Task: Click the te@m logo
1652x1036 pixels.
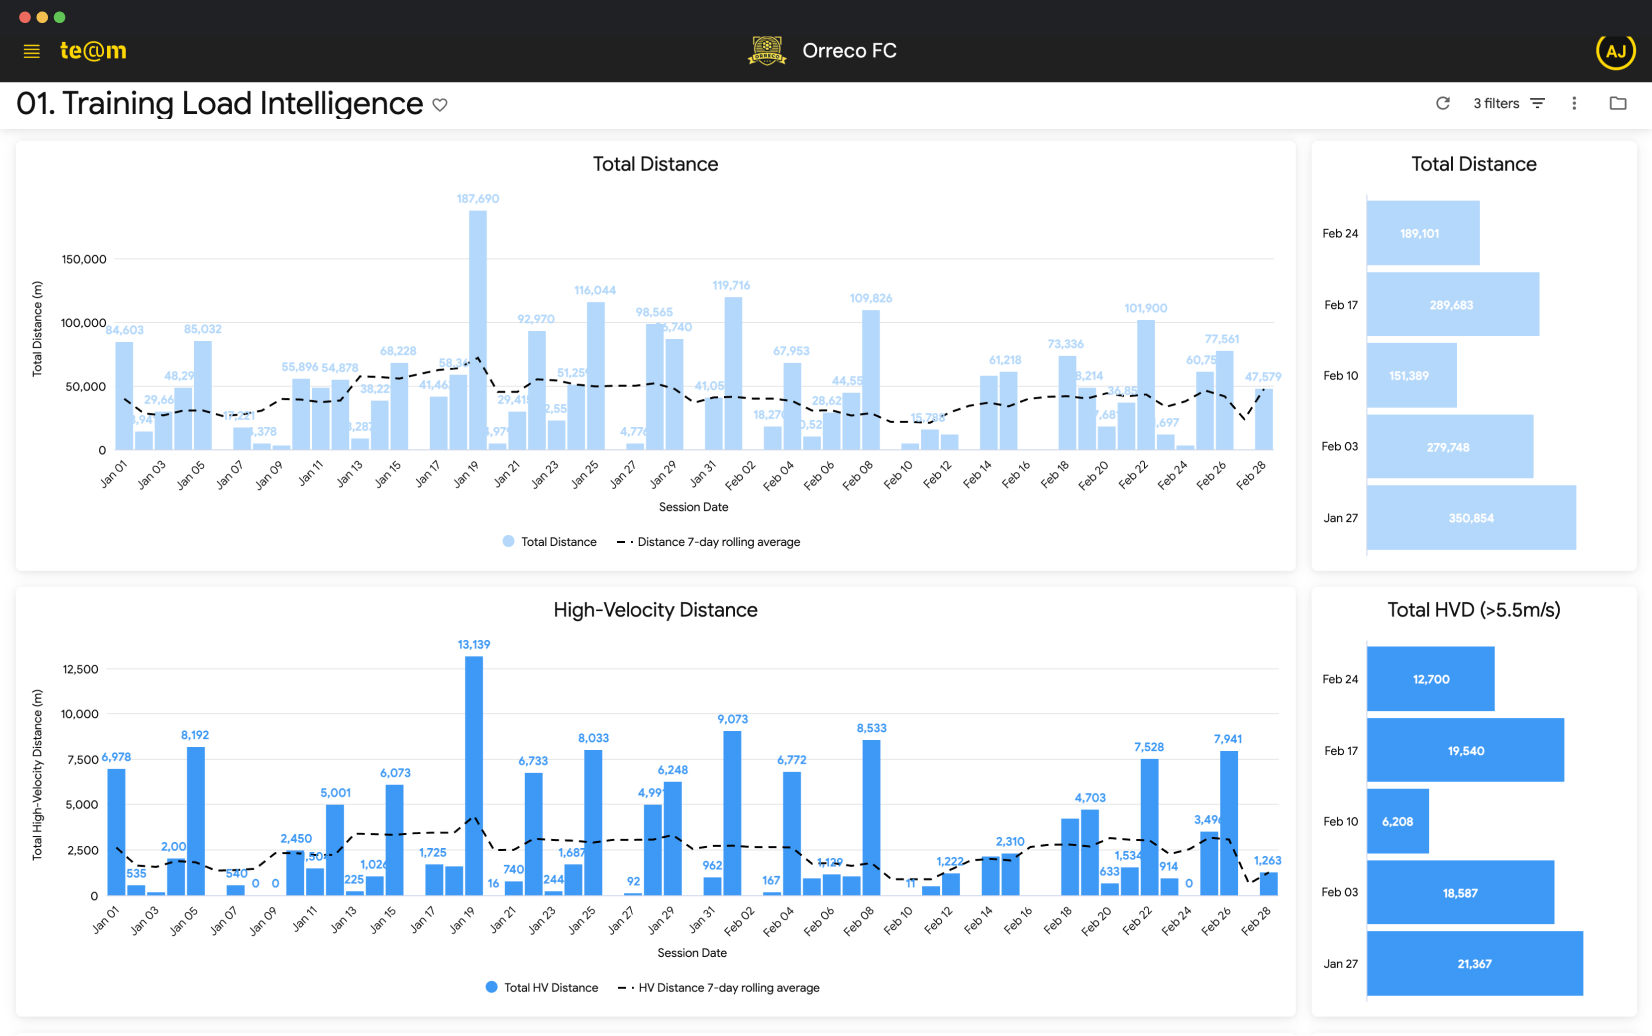Action: click(93, 50)
